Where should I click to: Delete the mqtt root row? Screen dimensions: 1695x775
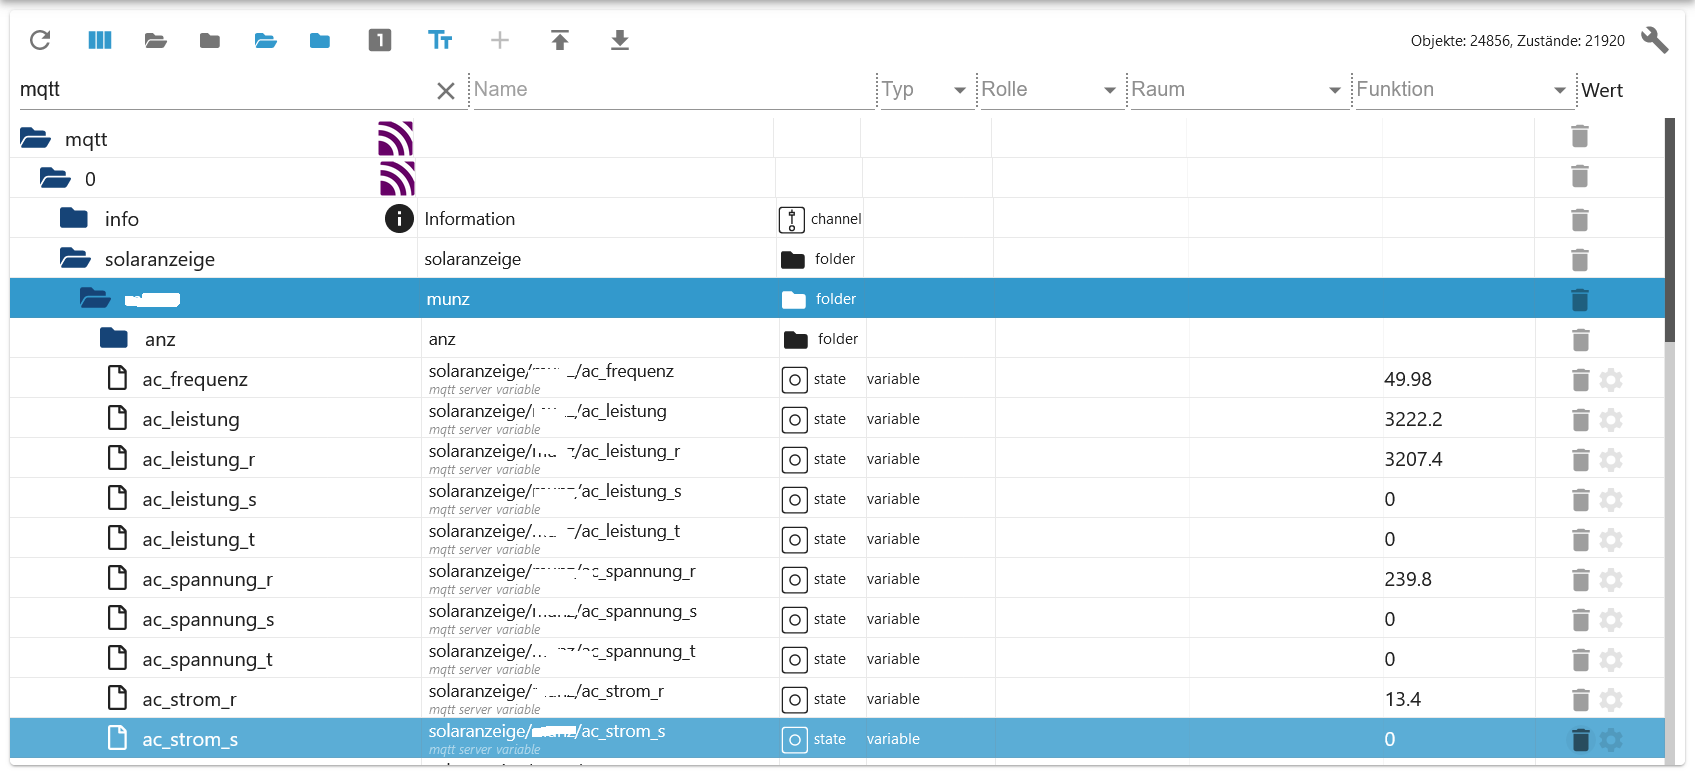click(1580, 136)
